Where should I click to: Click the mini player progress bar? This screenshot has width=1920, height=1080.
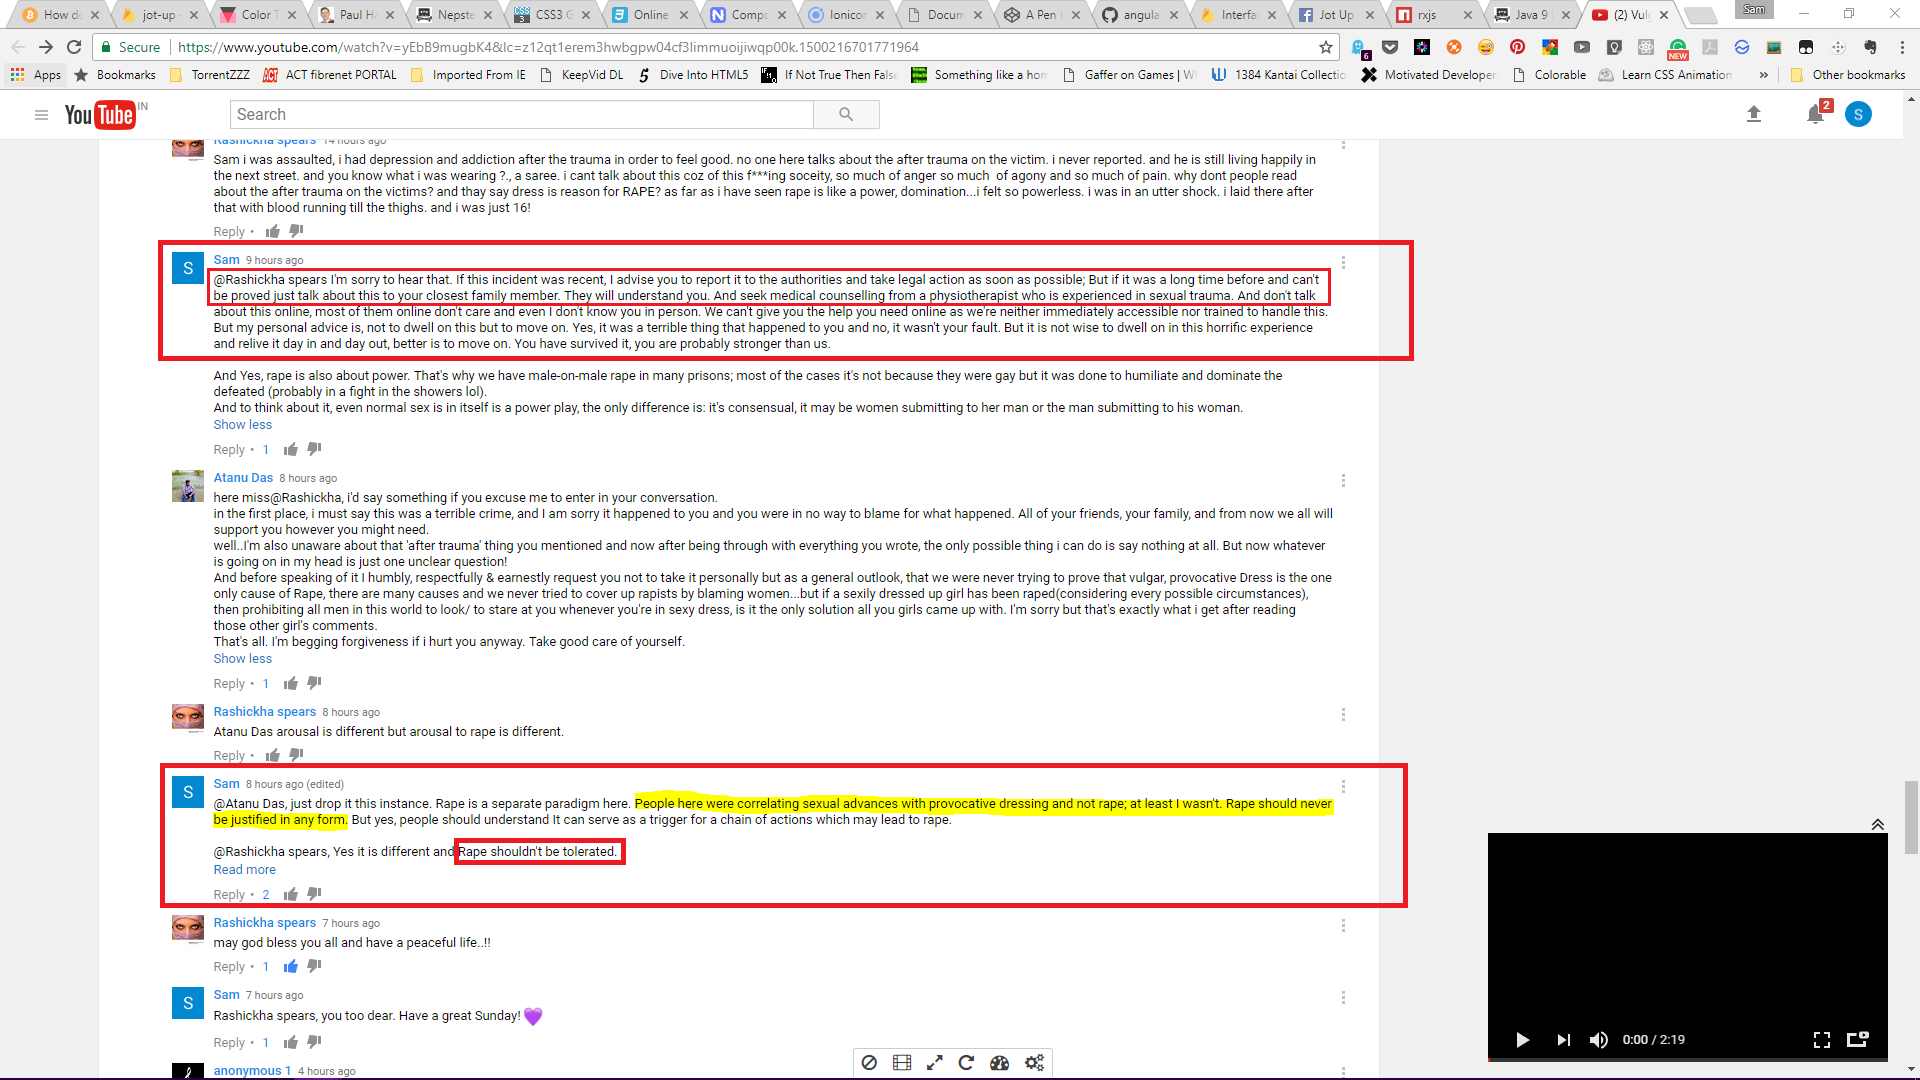[1688, 1058]
